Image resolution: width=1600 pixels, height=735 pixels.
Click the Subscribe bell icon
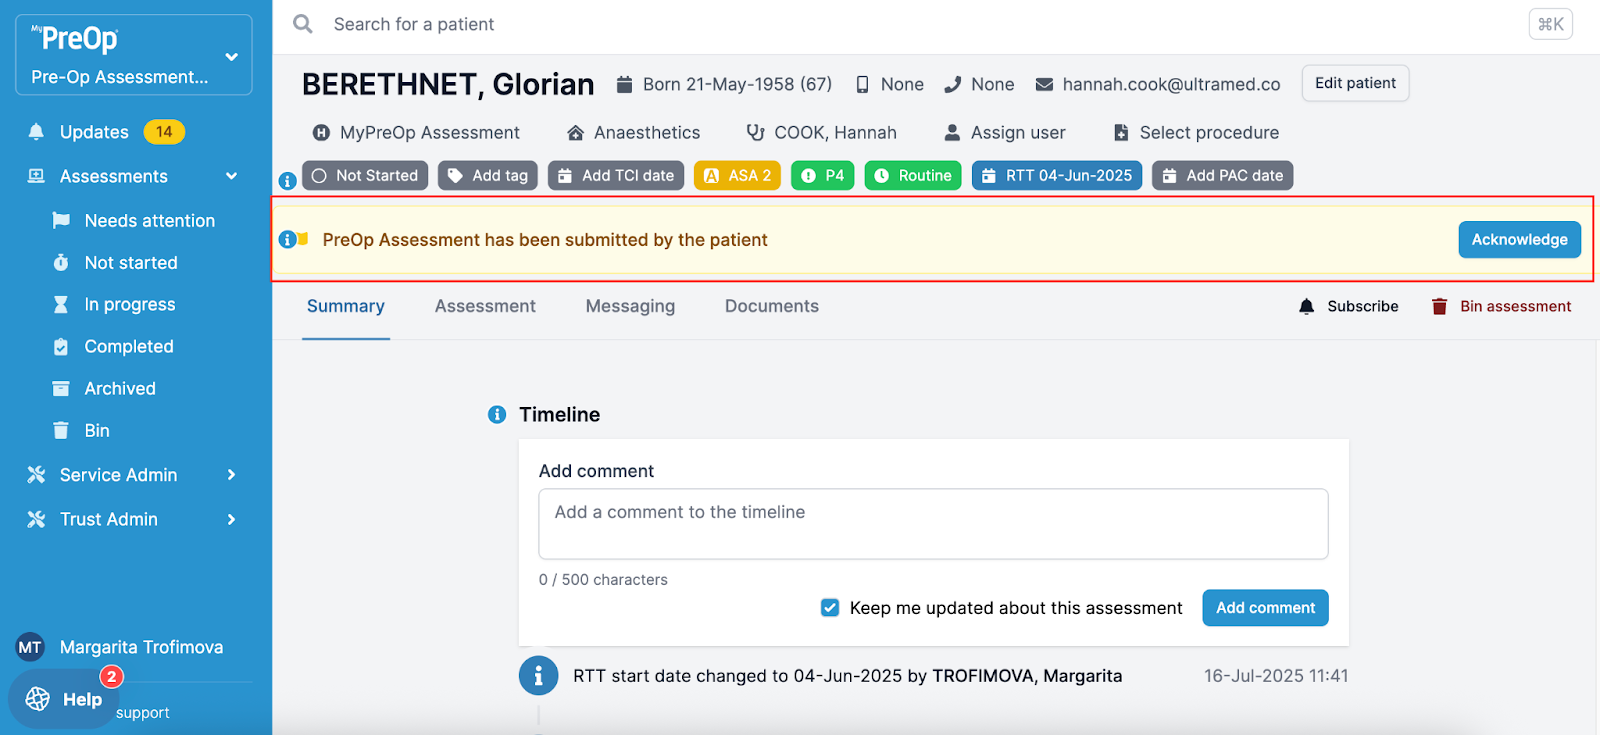coord(1306,307)
